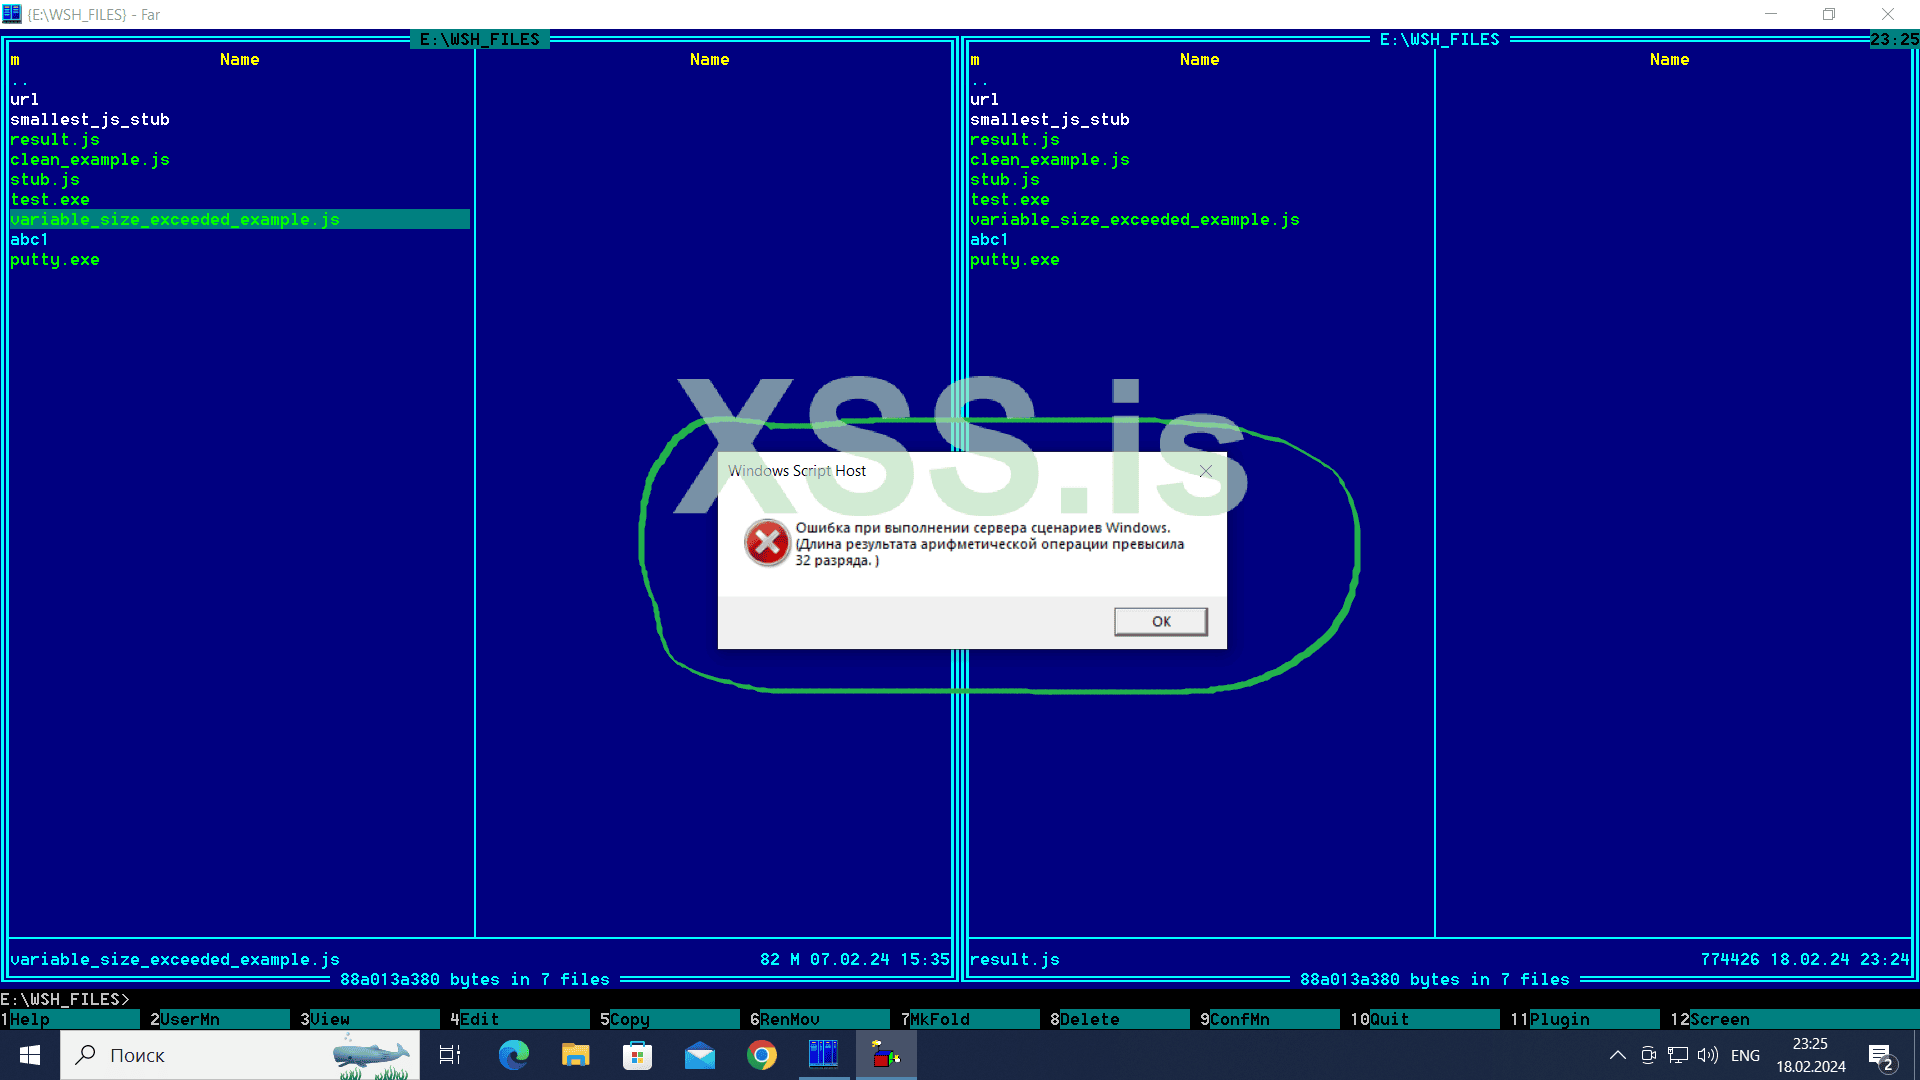Open Microsoft Store from the taskbar
This screenshot has height=1080, width=1920.
click(x=637, y=1055)
